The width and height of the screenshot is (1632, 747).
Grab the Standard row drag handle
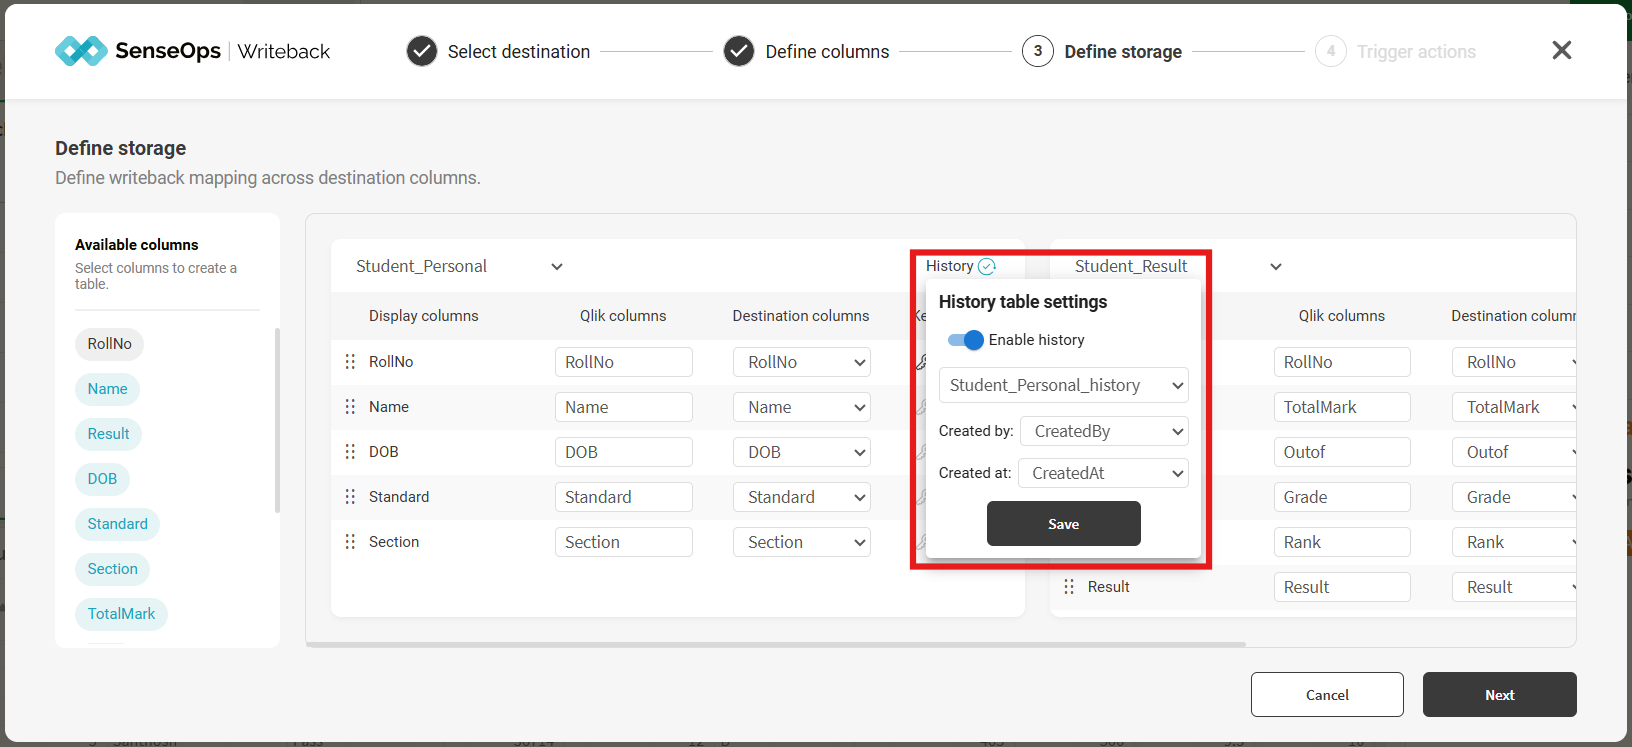(x=350, y=497)
